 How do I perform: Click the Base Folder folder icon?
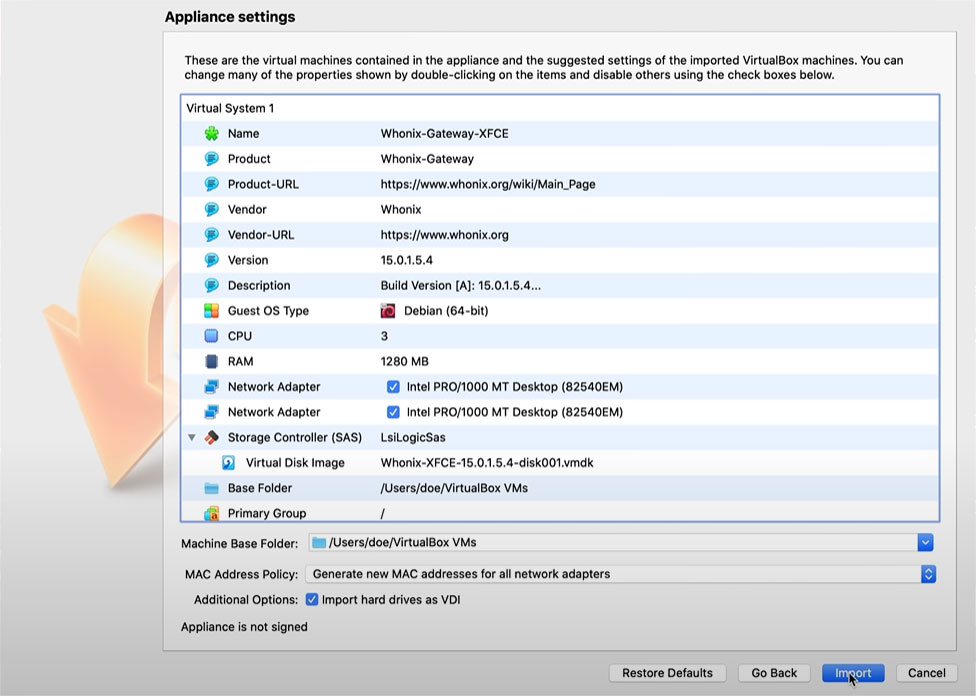[212, 488]
